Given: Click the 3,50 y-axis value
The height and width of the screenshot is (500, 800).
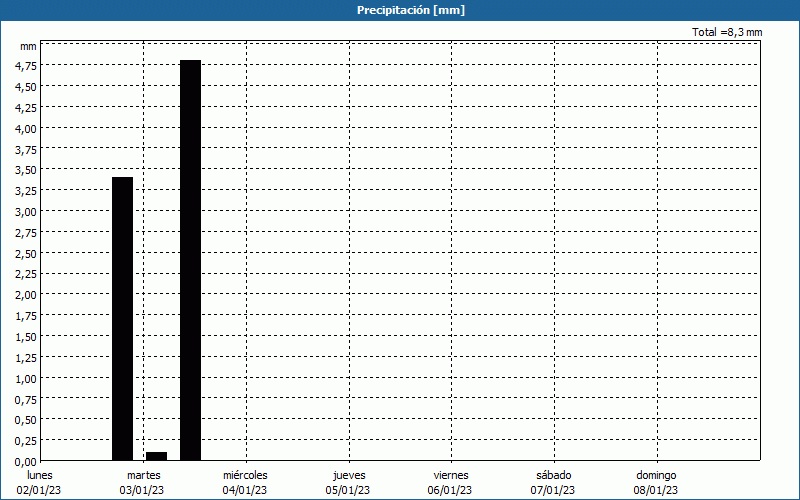Looking at the screenshot, I should point(26,170).
